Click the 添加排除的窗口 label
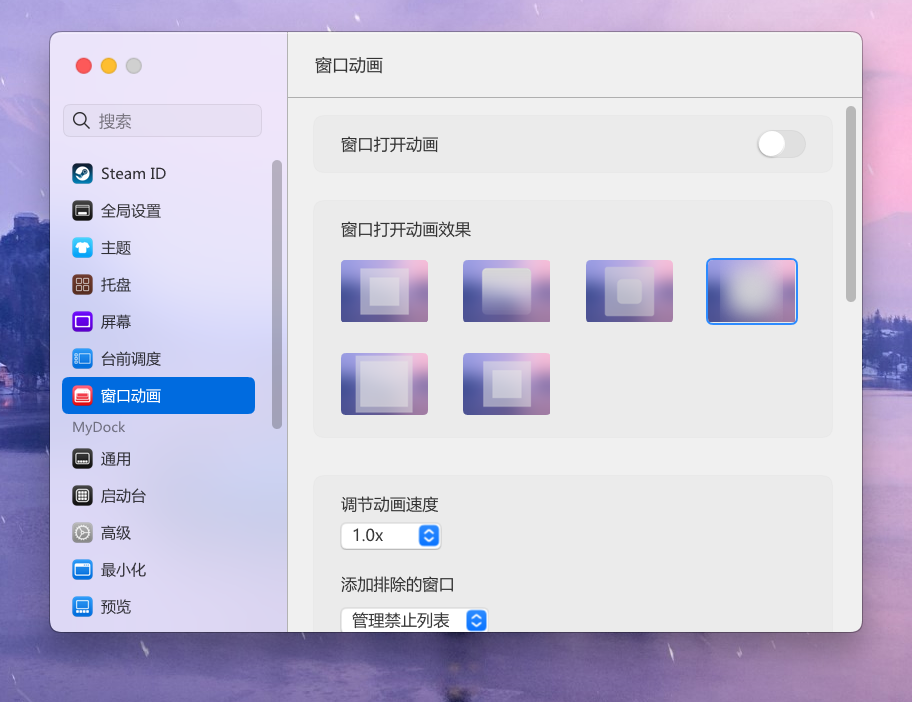Screen dimensions: 912x702 pyautogui.click(x=397, y=585)
